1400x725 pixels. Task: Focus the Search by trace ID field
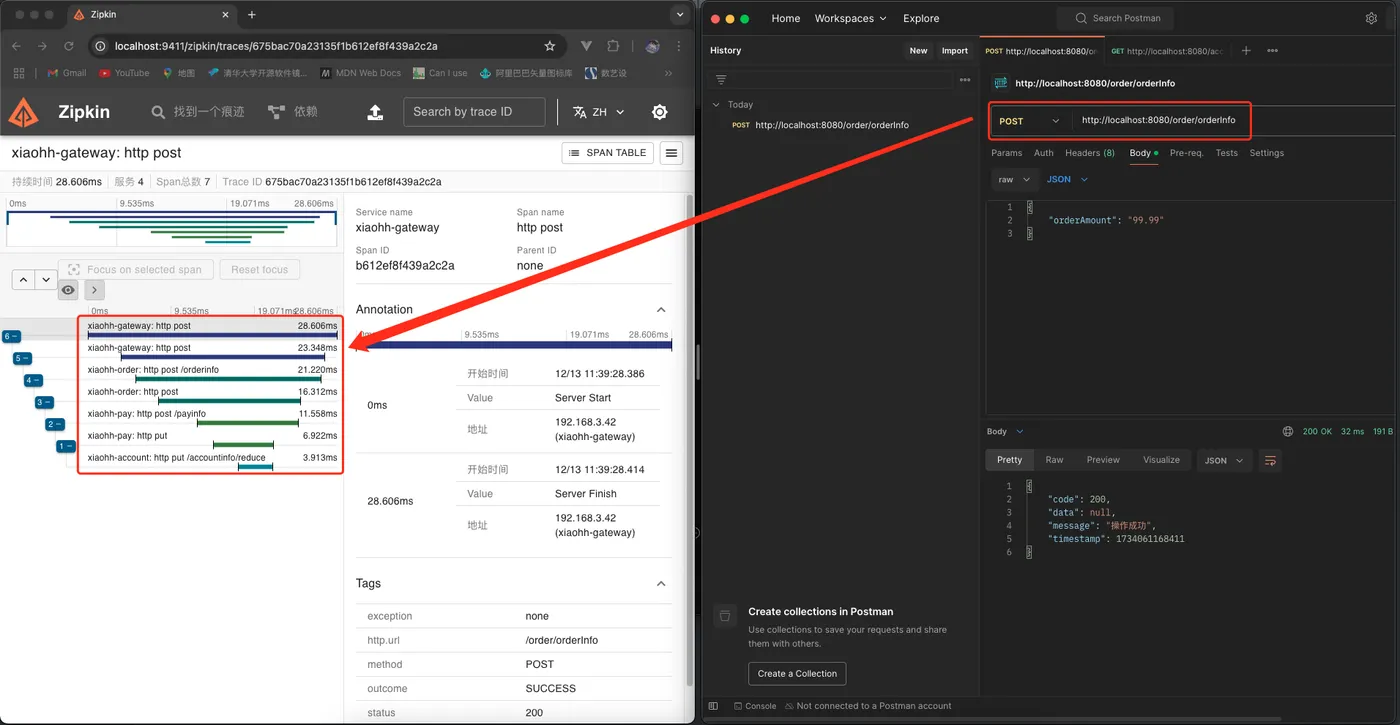coord(474,112)
